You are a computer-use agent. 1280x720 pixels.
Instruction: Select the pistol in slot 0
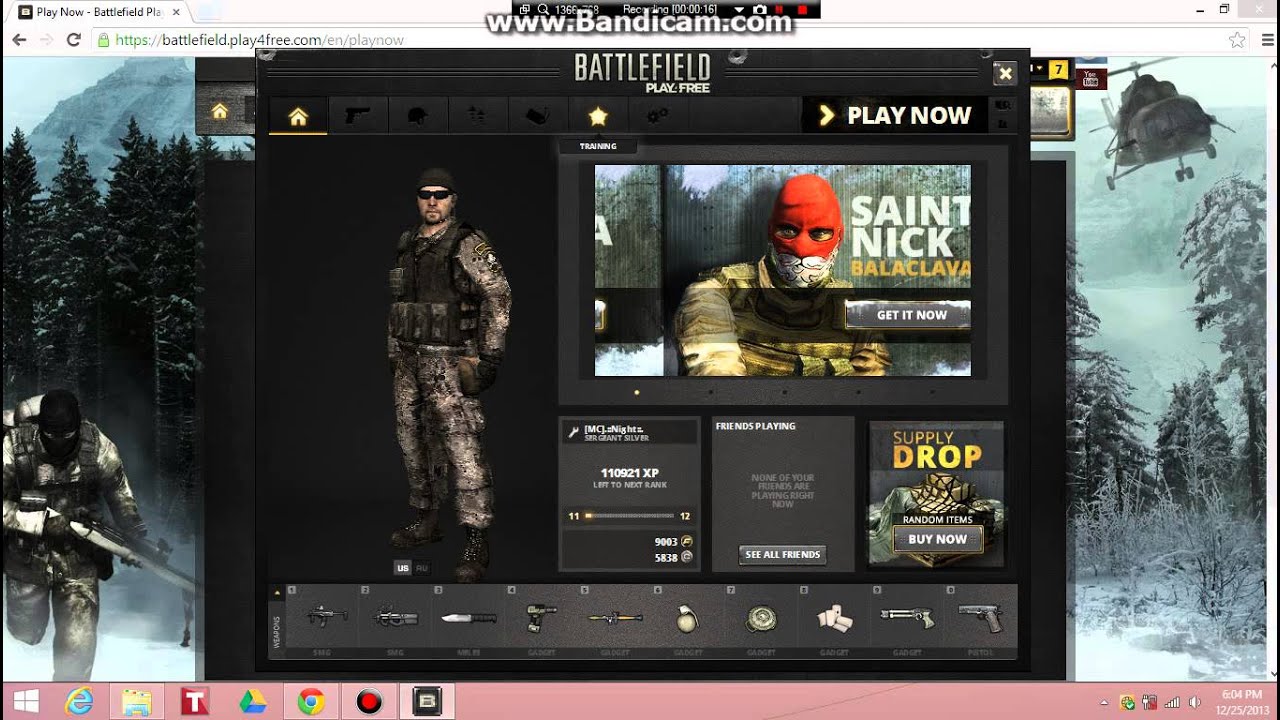tap(980, 619)
